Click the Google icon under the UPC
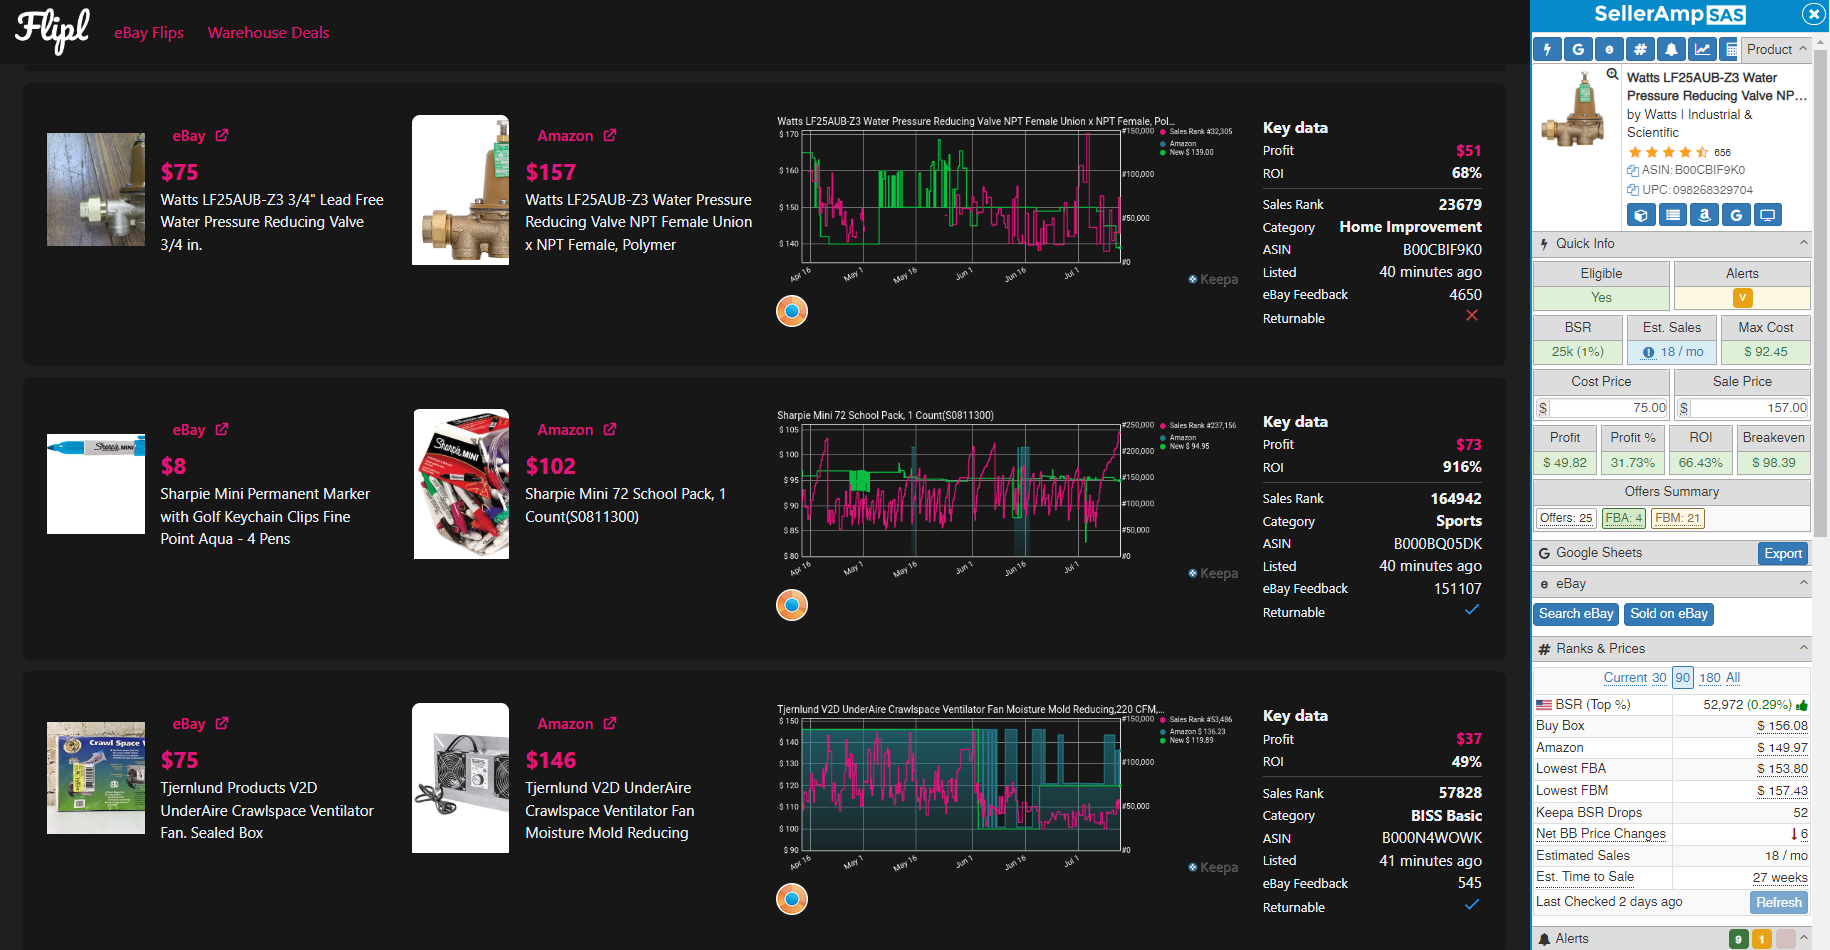1830x950 pixels. point(1736,215)
